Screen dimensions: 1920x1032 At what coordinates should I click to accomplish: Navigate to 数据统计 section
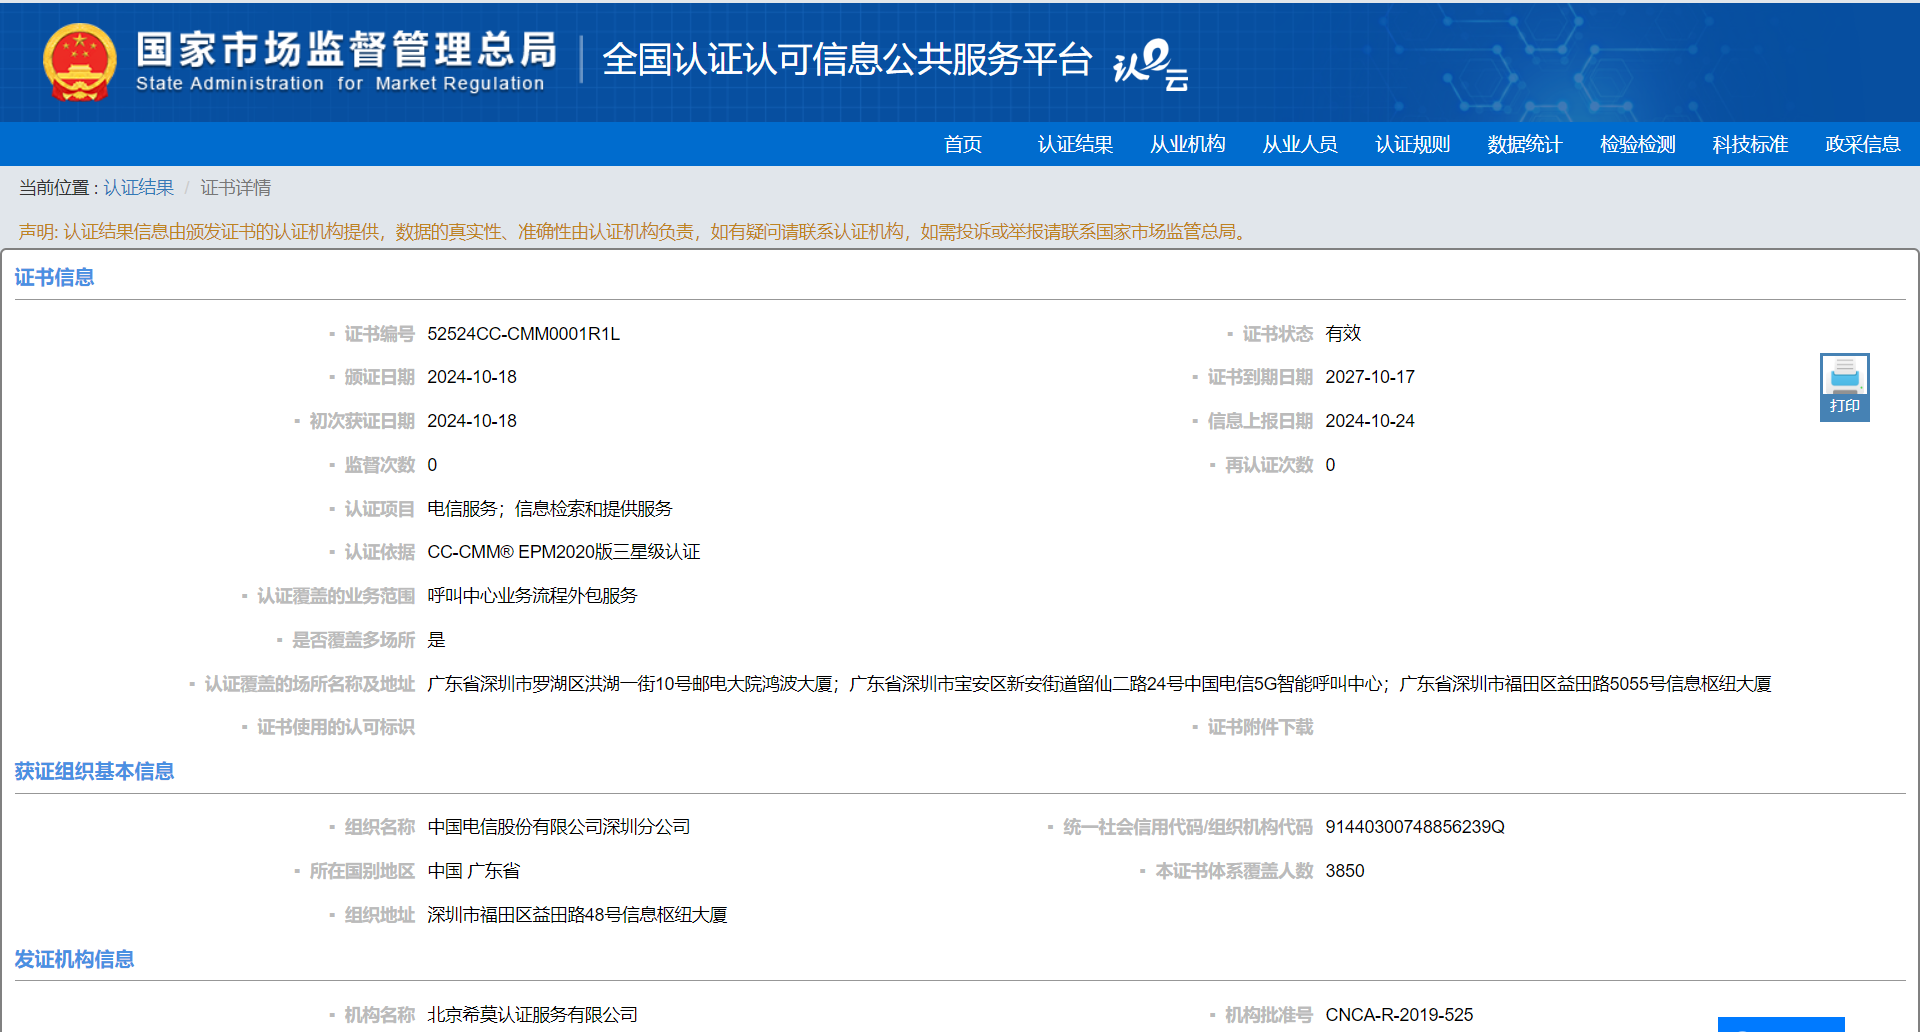1524,144
